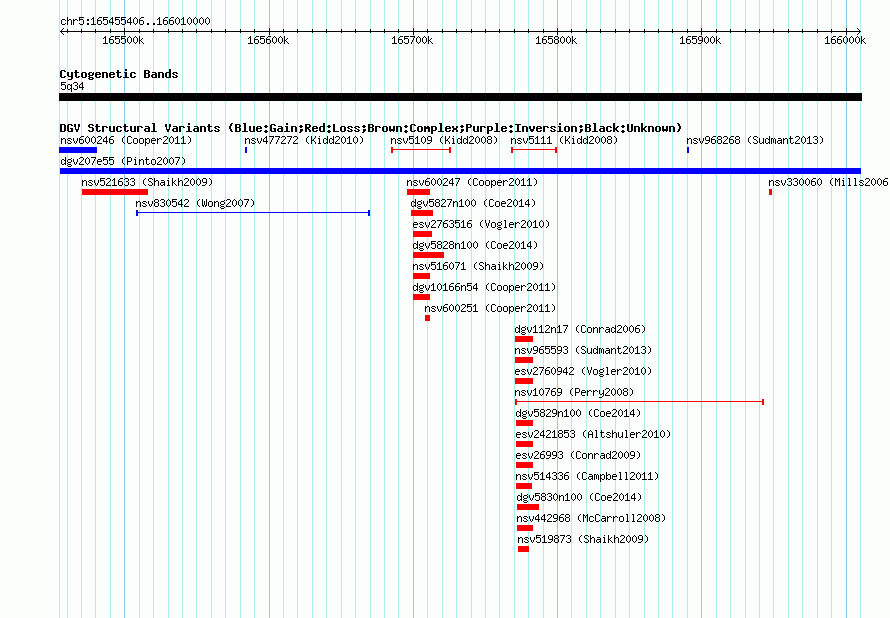Click the 166000k ruler mark
This screenshot has width=890, height=618.
845,40
